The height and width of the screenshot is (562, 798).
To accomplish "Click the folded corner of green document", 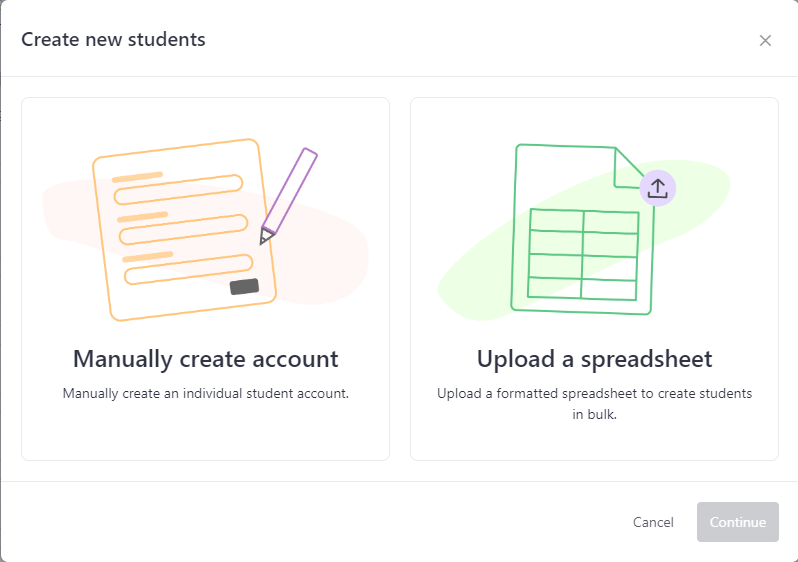I will [629, 168].
